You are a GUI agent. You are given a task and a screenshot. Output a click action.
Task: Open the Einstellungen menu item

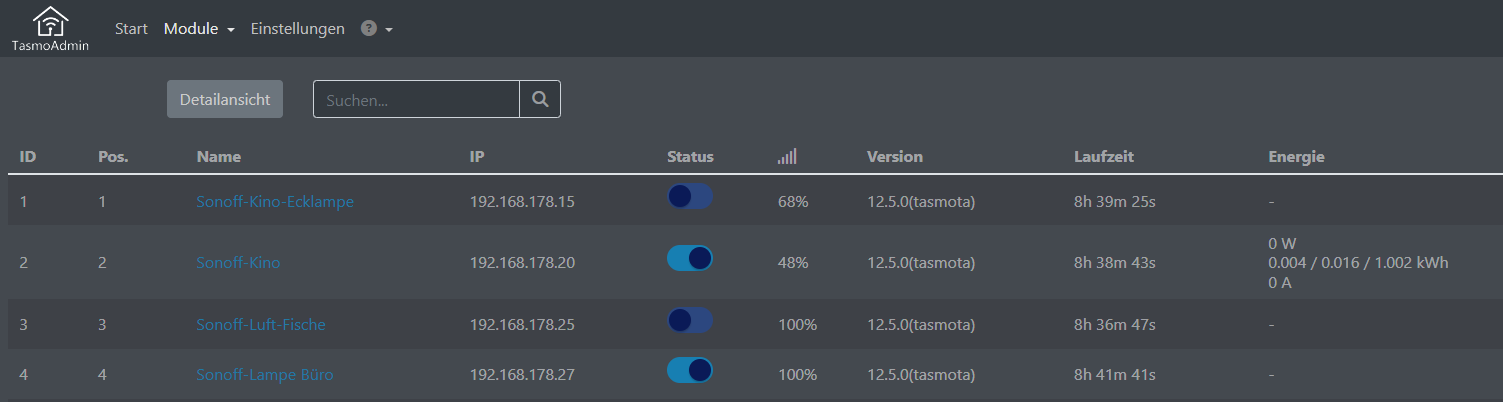(x=298, y=29)
